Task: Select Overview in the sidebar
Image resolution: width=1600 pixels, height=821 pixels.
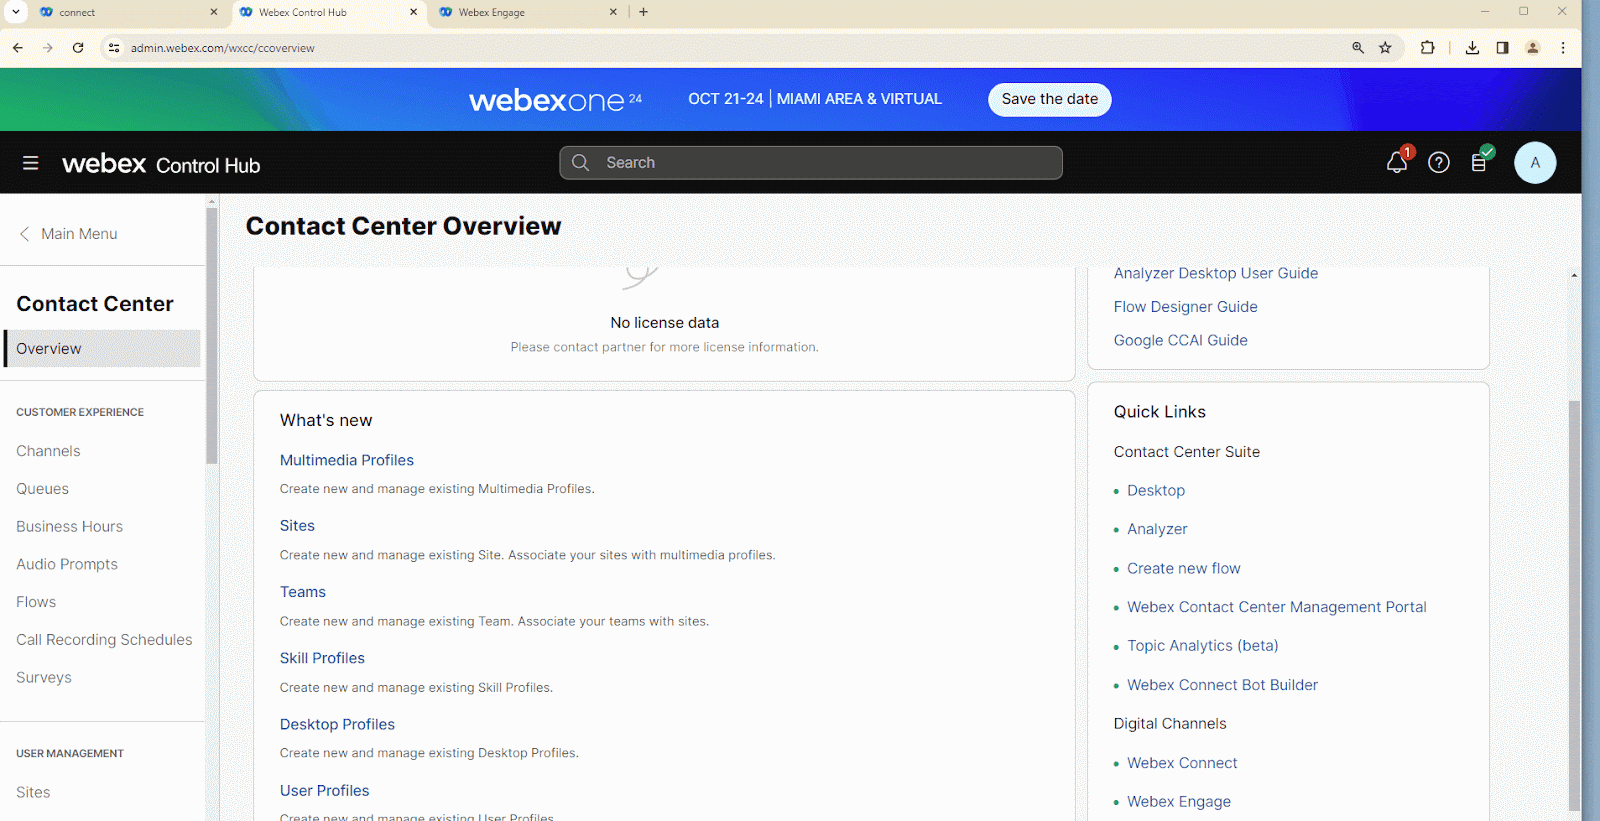Action: pyautogui.click(x=102, y=348)
